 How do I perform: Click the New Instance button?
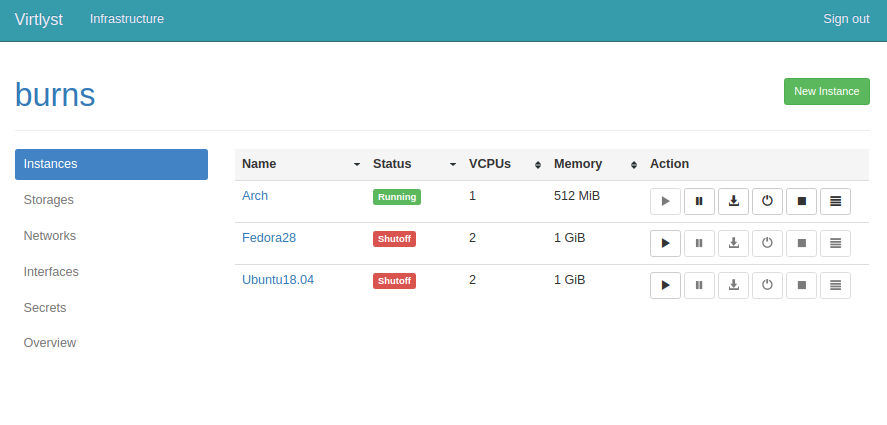[x=826, y=91]
